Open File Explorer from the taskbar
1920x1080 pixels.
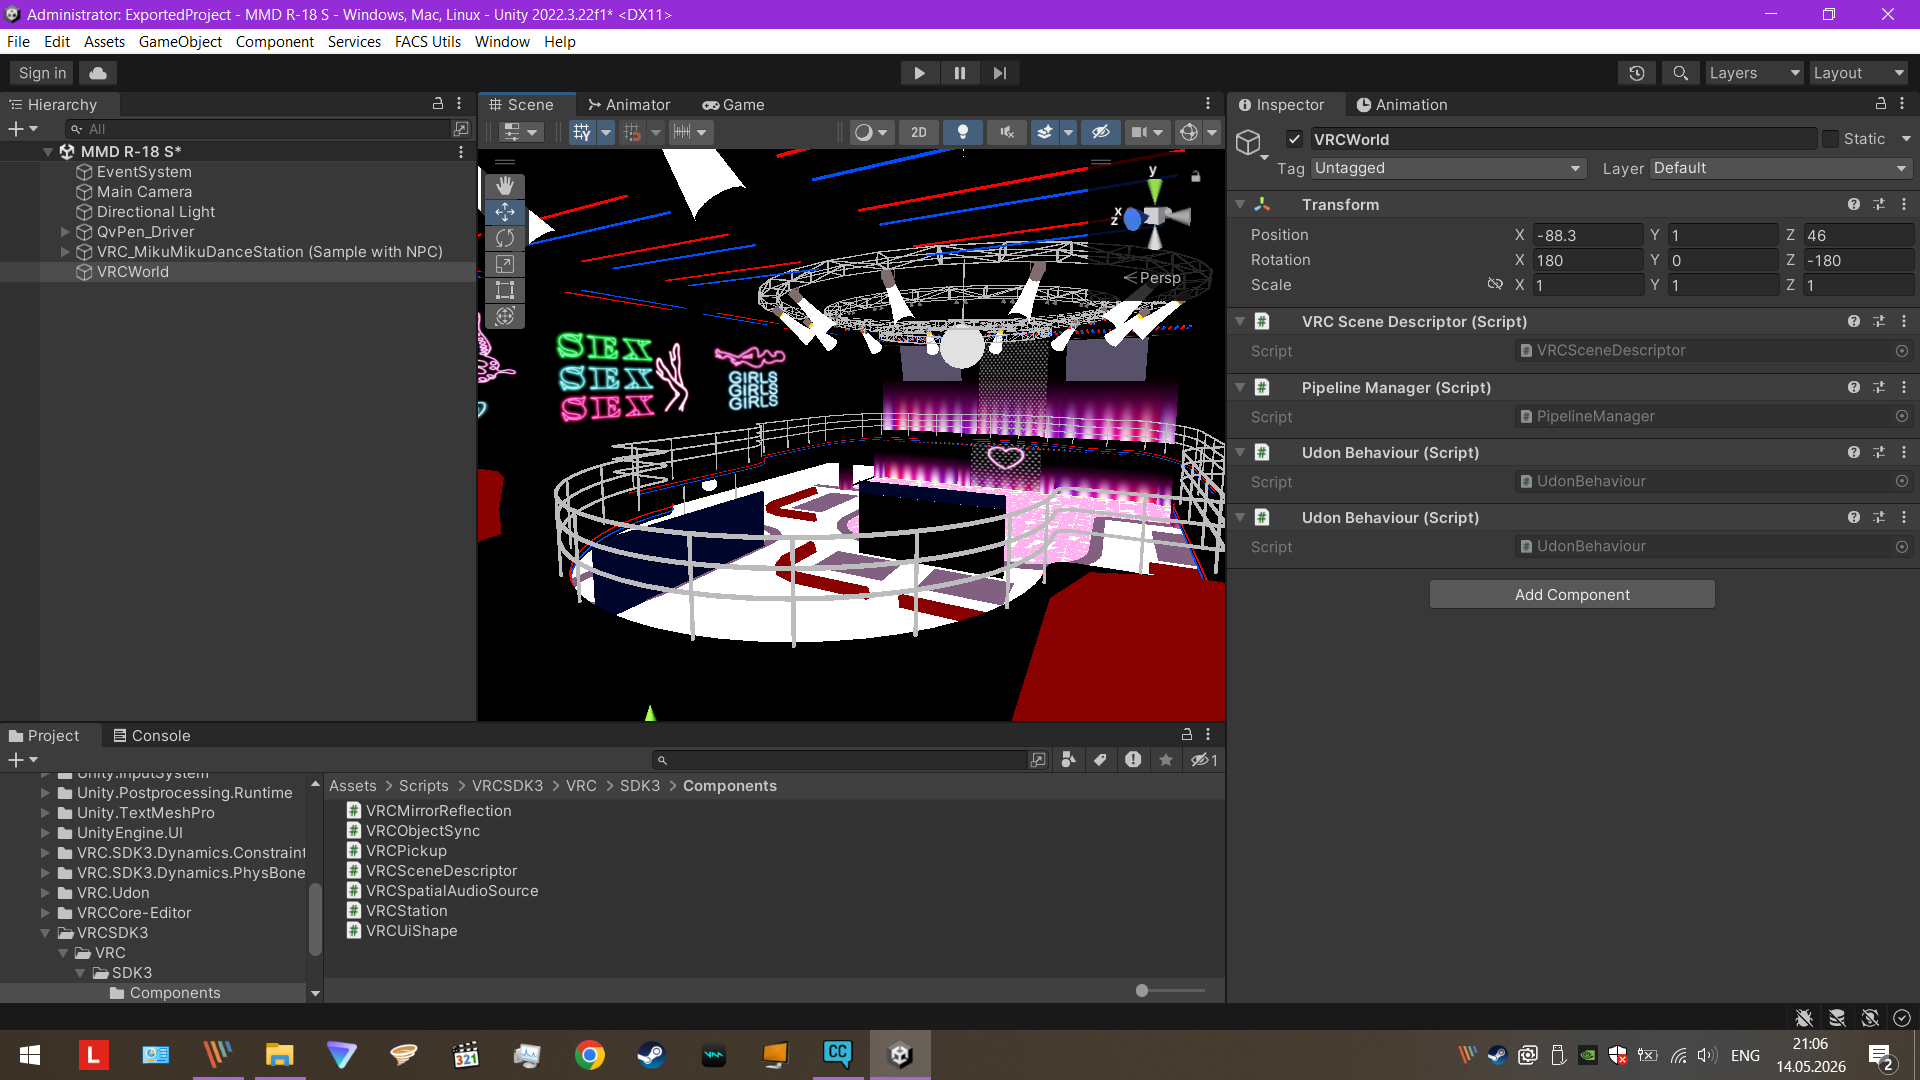[279, 1055]
